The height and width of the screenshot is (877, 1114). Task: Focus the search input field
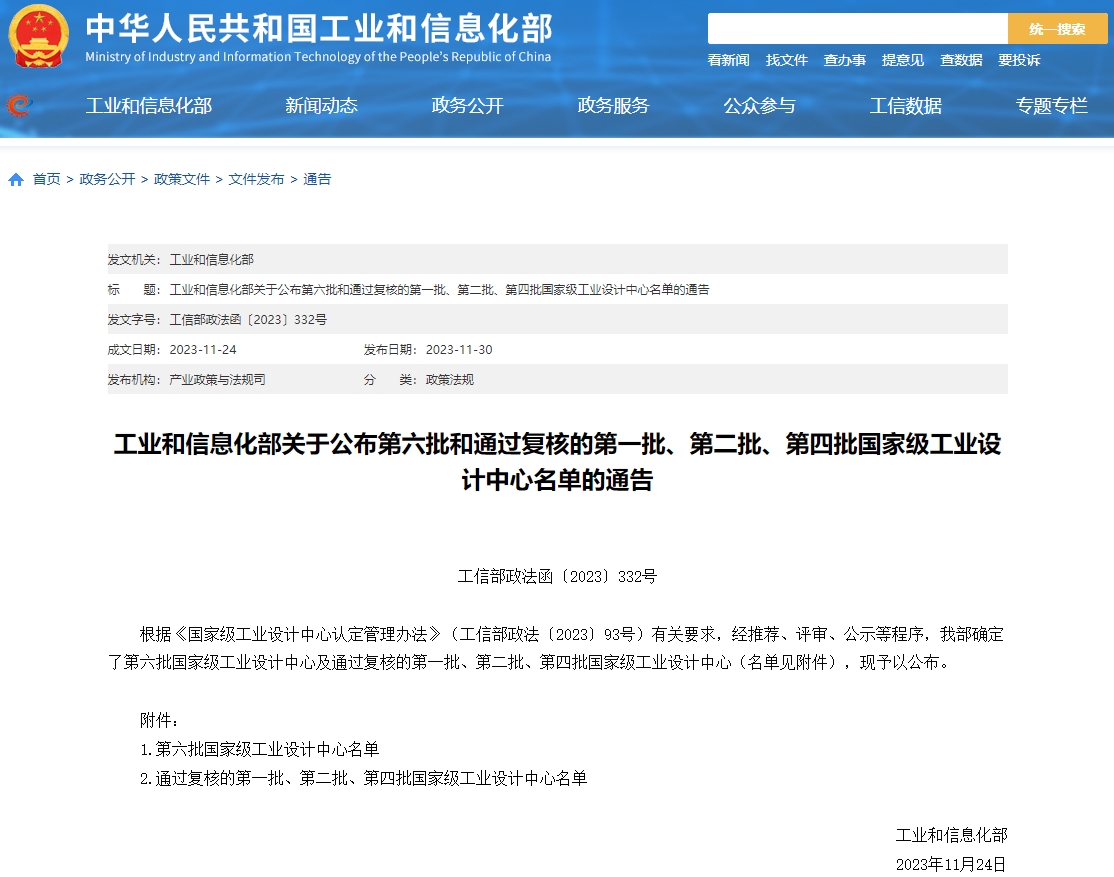pos(858,29)
